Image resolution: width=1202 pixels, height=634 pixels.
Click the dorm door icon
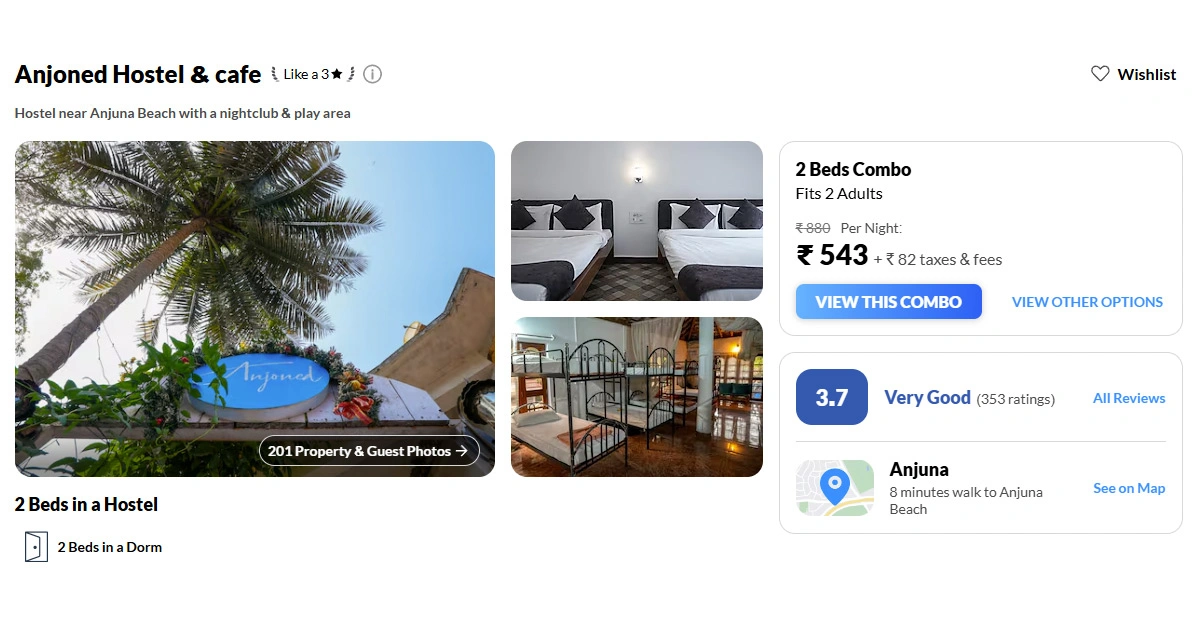pyautogui.click(x=36, y=547)
